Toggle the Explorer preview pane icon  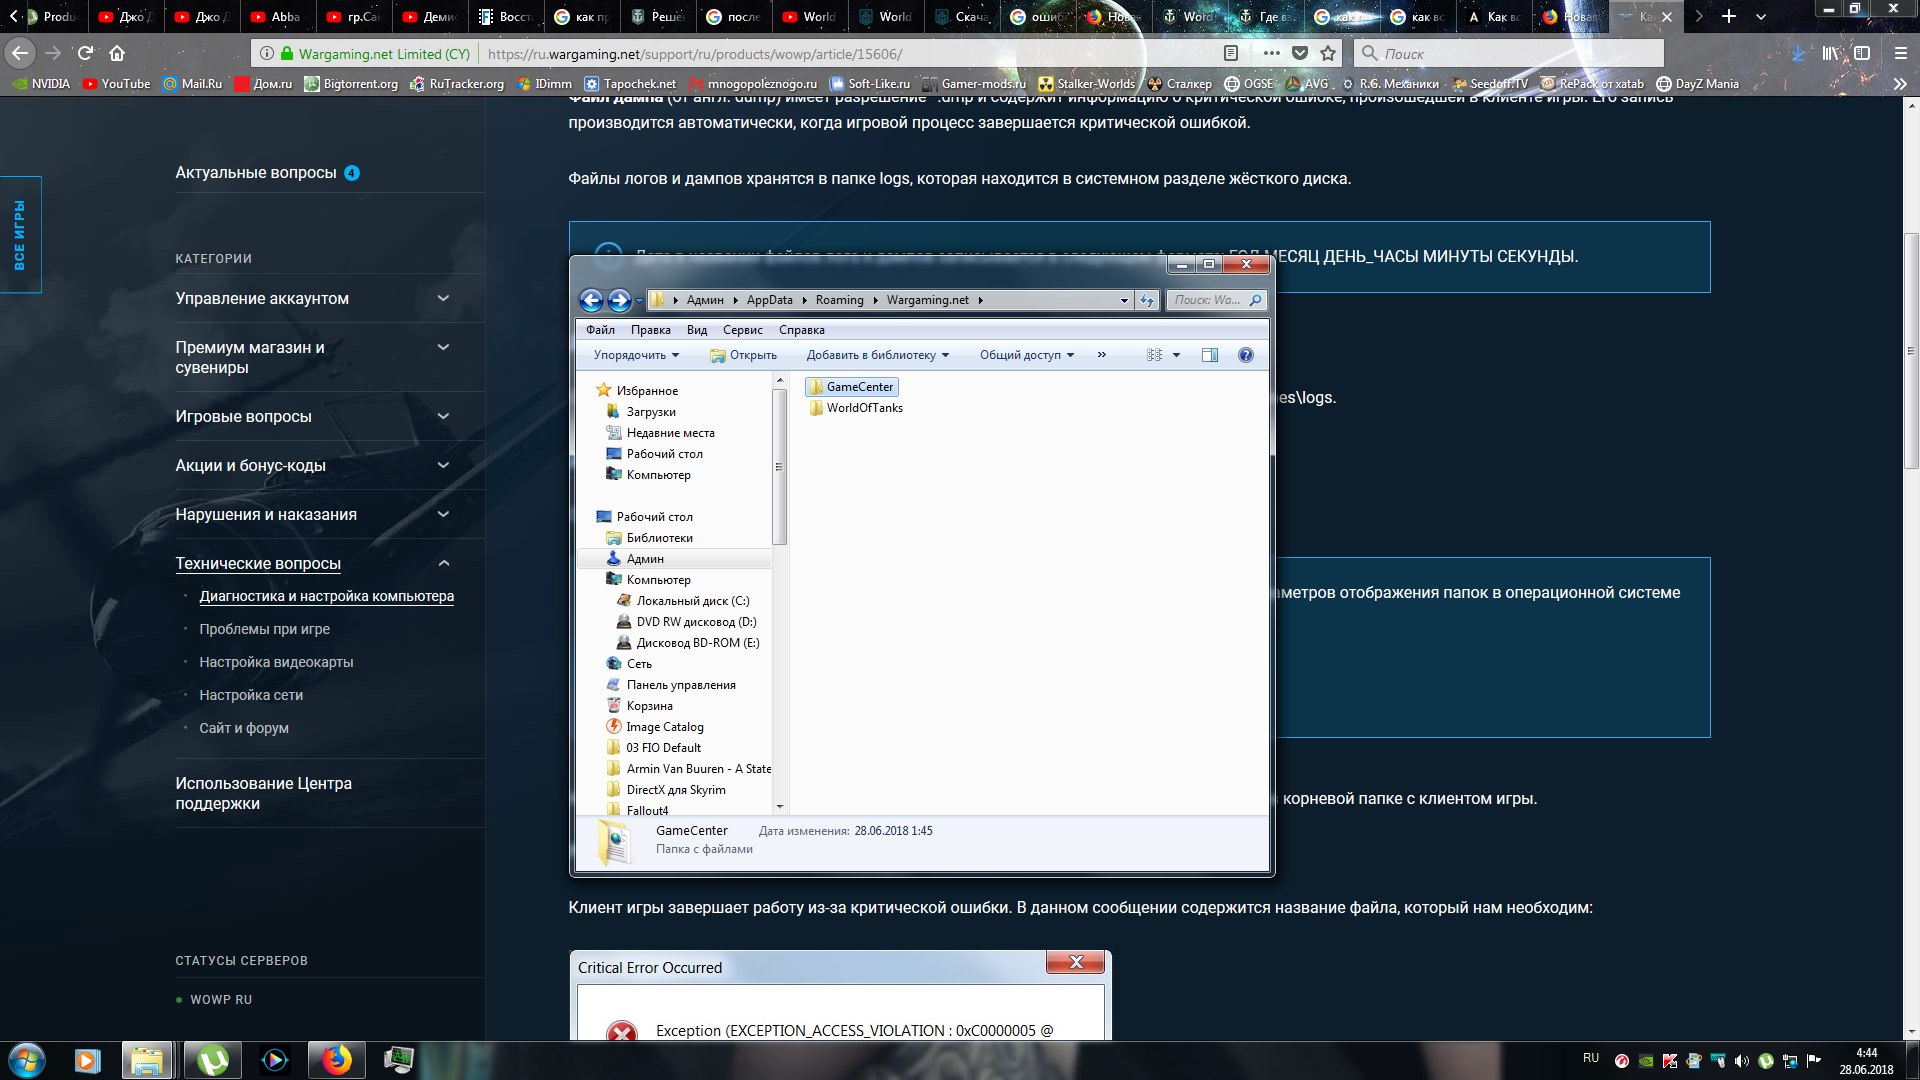click(x=1210, y=355)
